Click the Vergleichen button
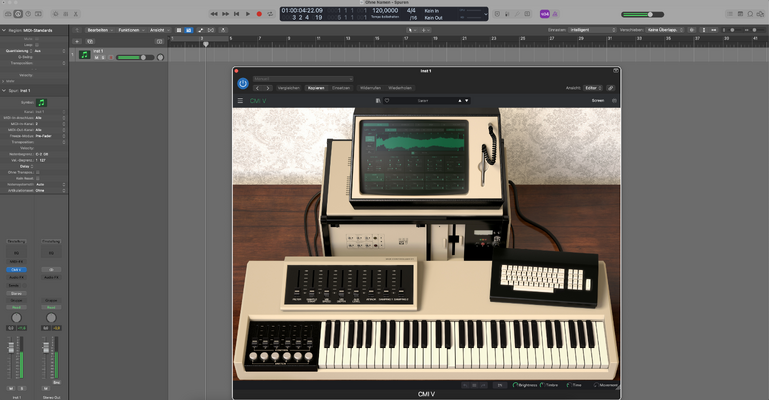Viewport: 769px width, 400px height. [x=289, y=88]
